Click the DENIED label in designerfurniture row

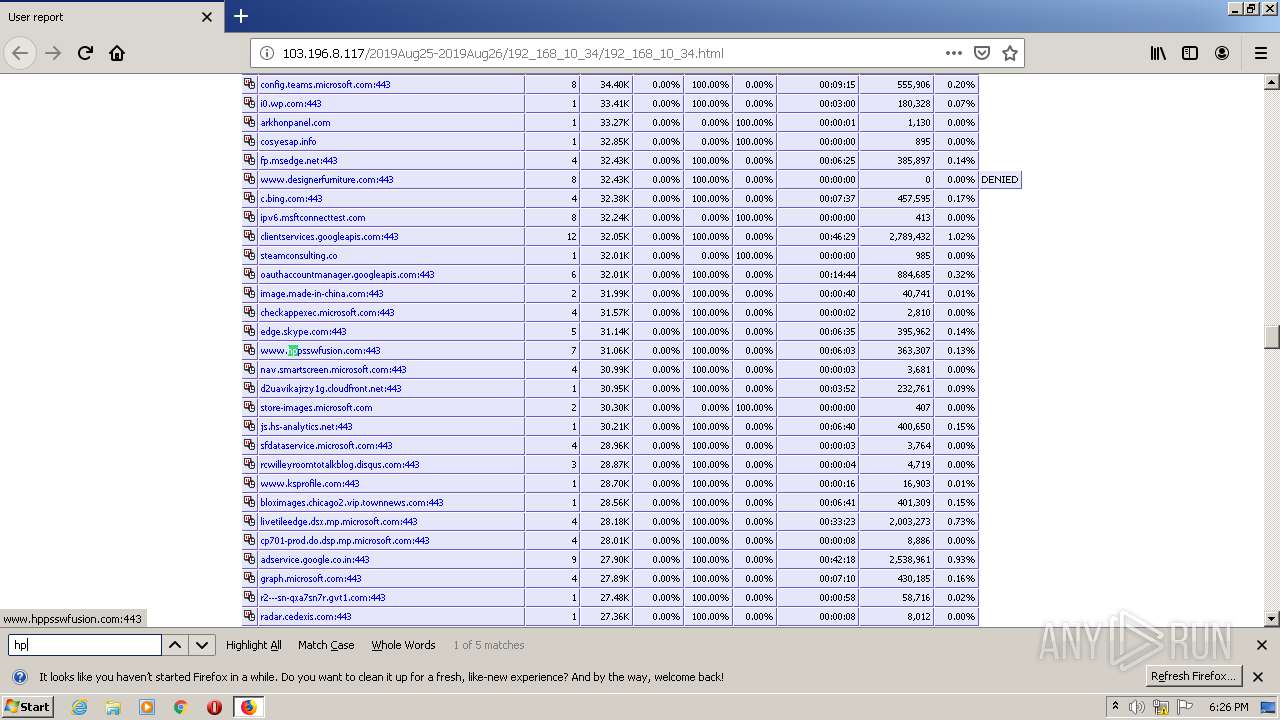point(999,180)
